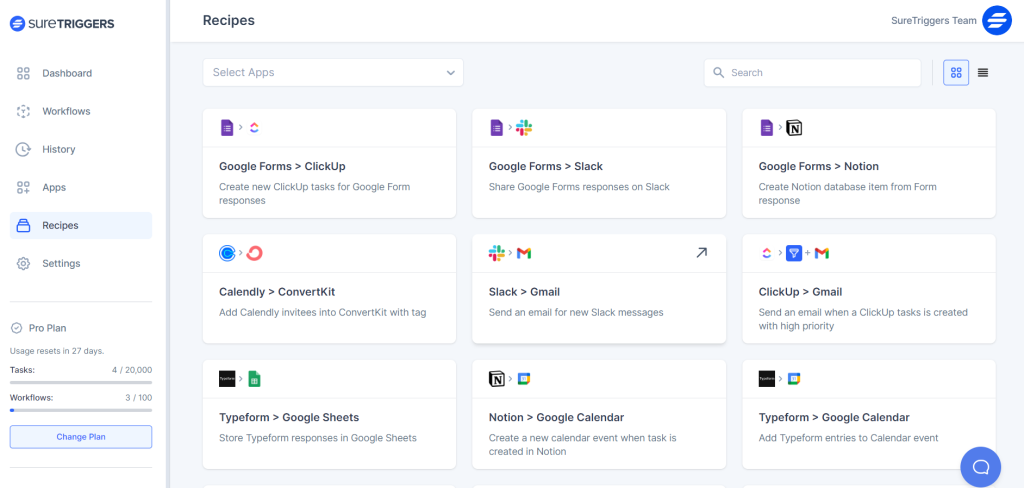The height and width of the screenshot is (488, 1024).
Task: Click the Settings gear icon
Action: pyautogui.click(x=23, y=263)
